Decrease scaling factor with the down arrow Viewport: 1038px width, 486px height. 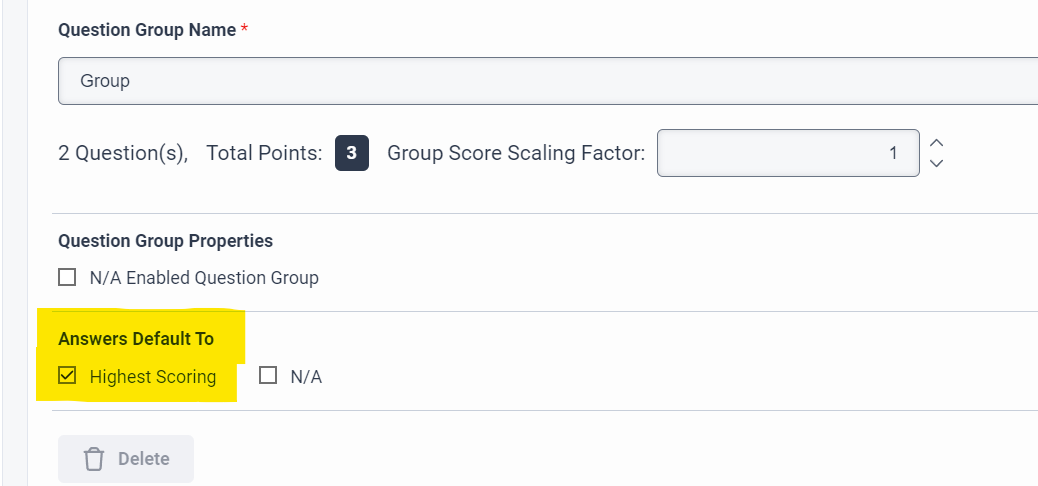pos(936,163)
